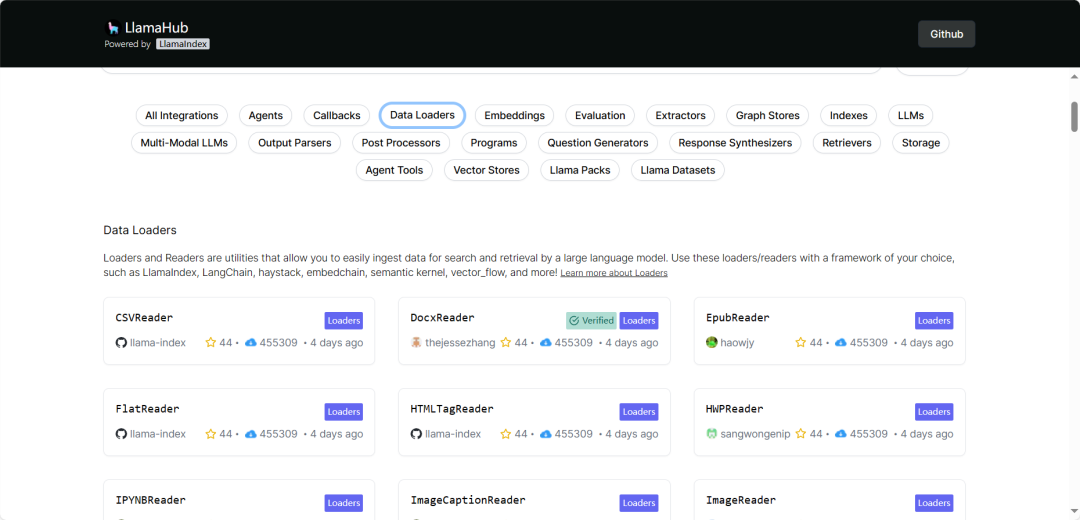Click download cloud icon on EpubReader card

[840, 342]
